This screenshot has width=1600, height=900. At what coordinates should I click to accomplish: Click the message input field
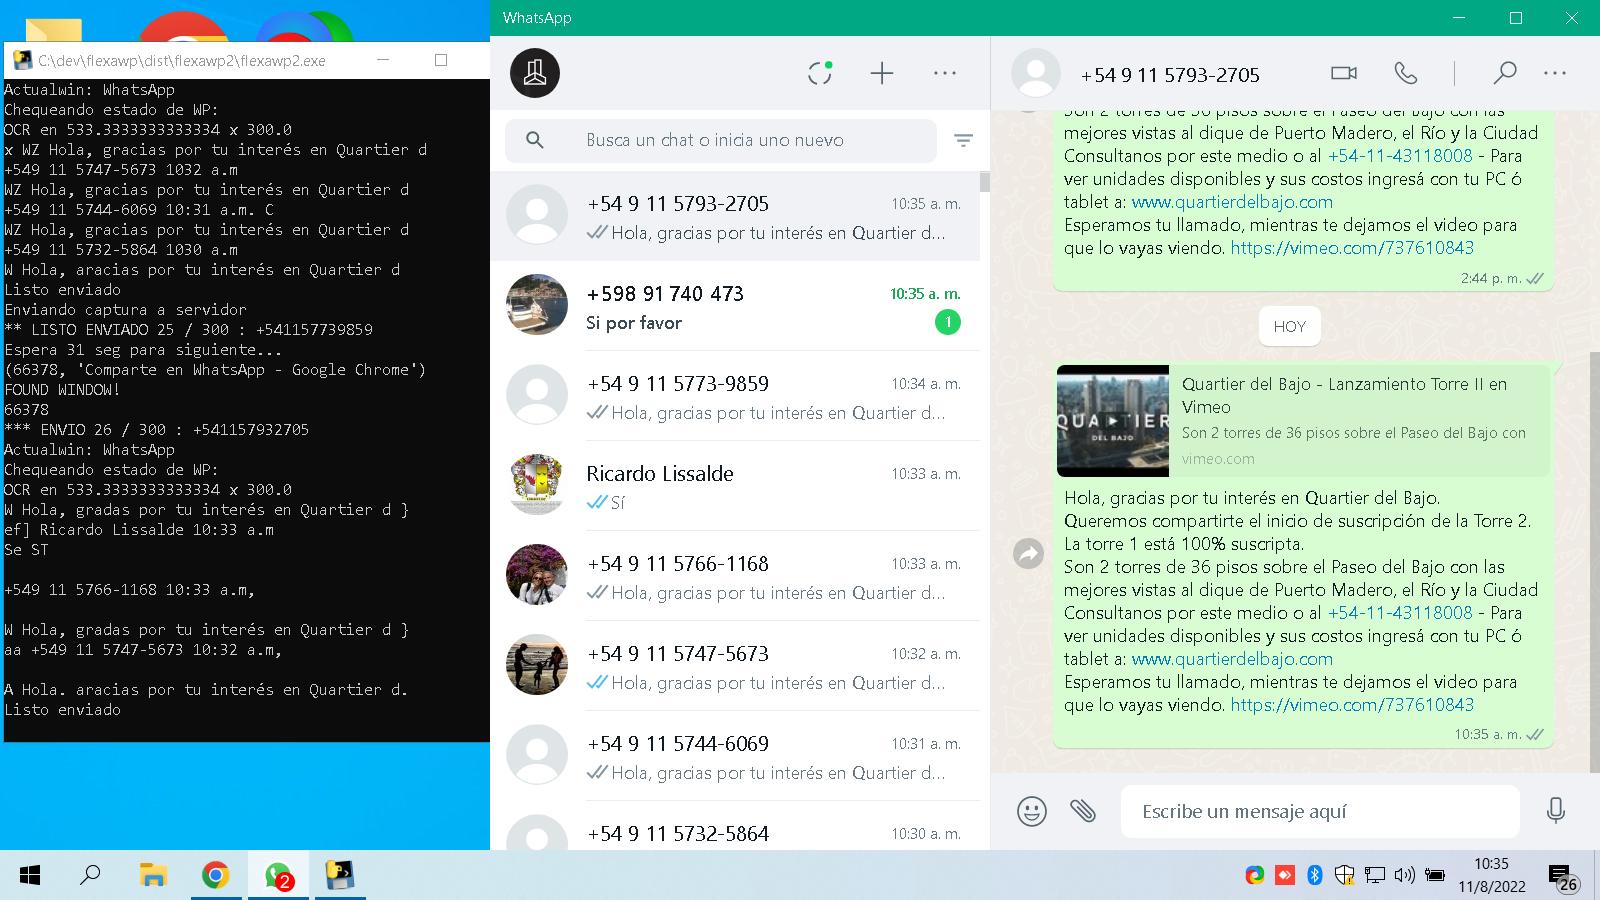(x=1320, y=811)
